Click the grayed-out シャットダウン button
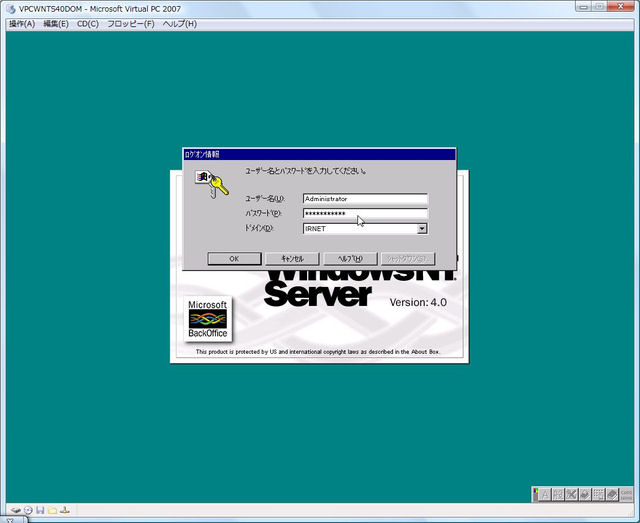Screen dimensions: 640x523 click(x=408, y=259)
